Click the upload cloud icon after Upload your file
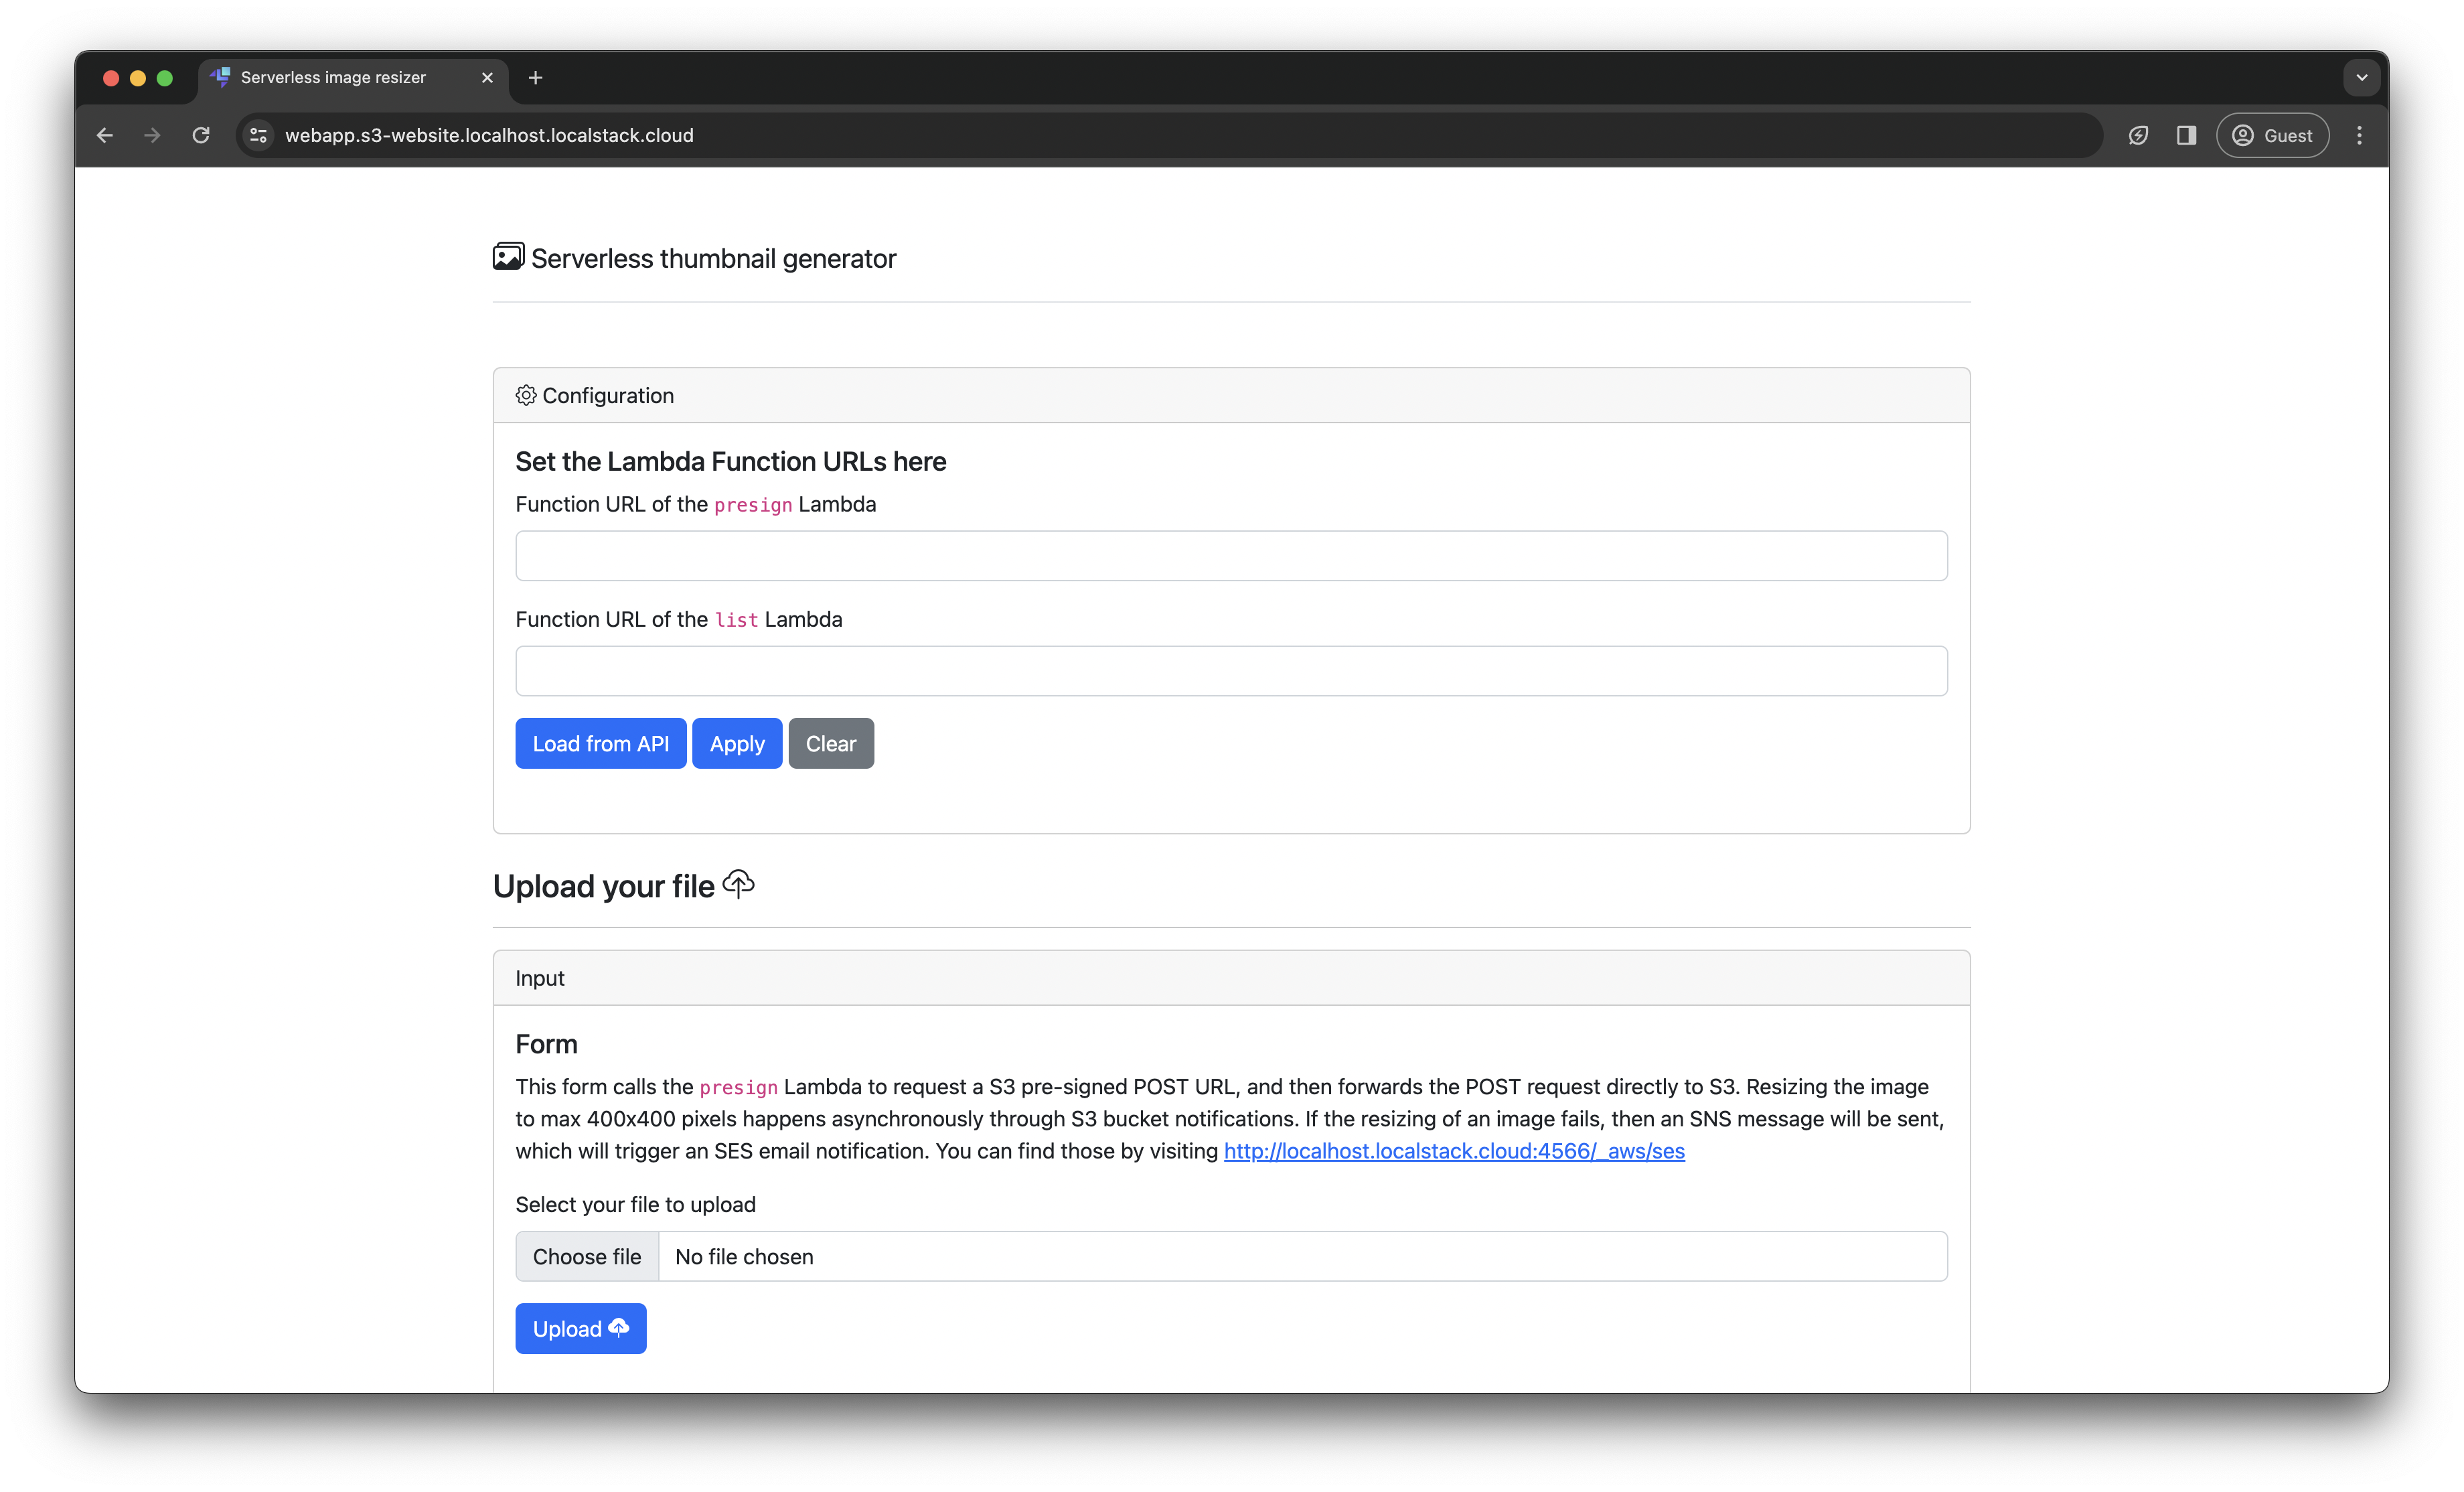The height and width of the screenshot is (1492, 2464). (739, 884)
